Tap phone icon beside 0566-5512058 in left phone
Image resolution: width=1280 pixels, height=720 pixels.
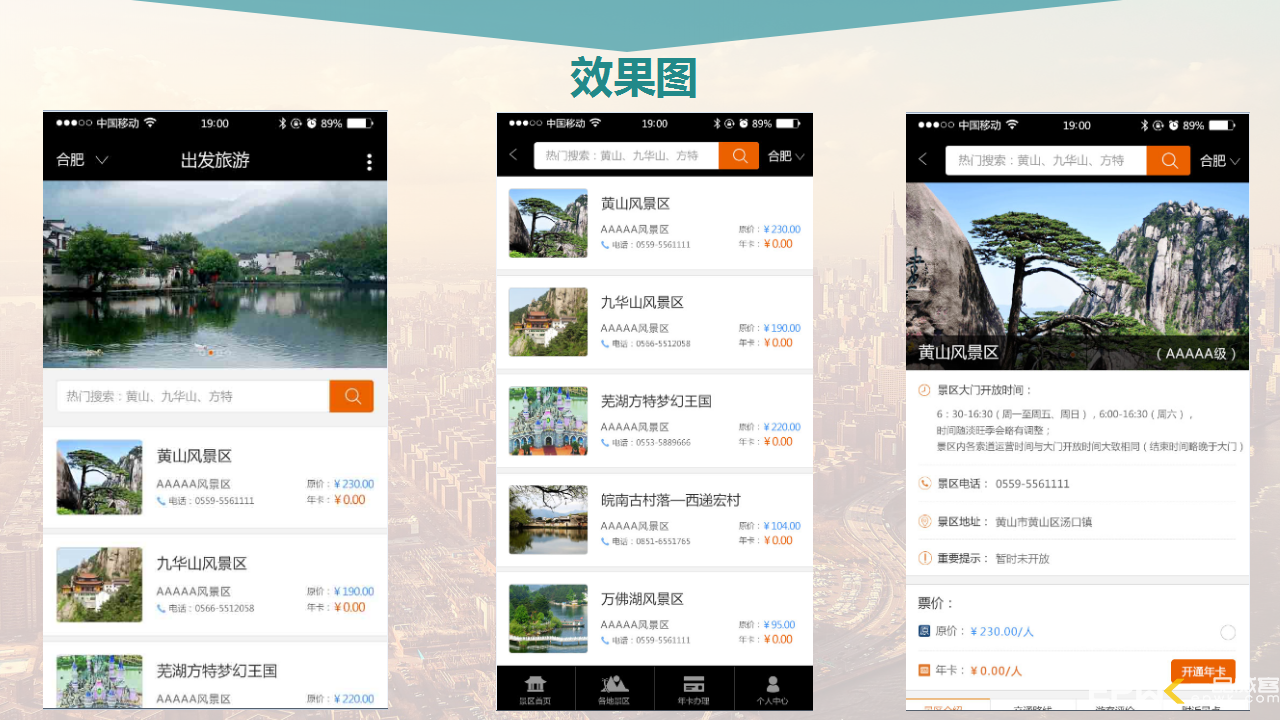point(161,608)
